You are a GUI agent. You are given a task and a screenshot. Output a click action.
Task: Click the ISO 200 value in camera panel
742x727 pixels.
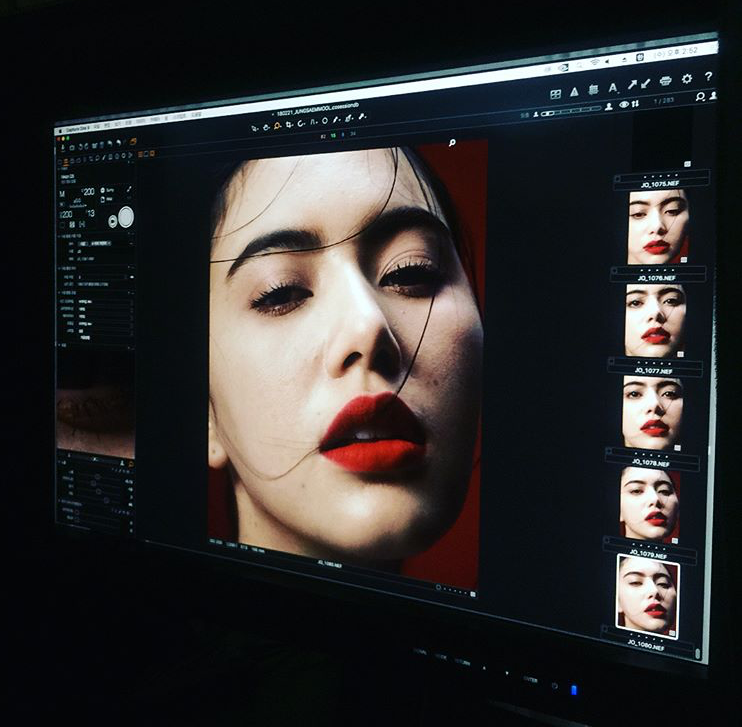tap(88, 192)
